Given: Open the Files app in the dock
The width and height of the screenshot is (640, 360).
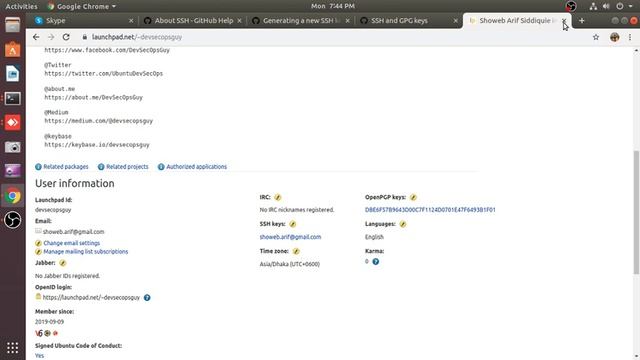Looking at the screenshot, I should (12, 25).
